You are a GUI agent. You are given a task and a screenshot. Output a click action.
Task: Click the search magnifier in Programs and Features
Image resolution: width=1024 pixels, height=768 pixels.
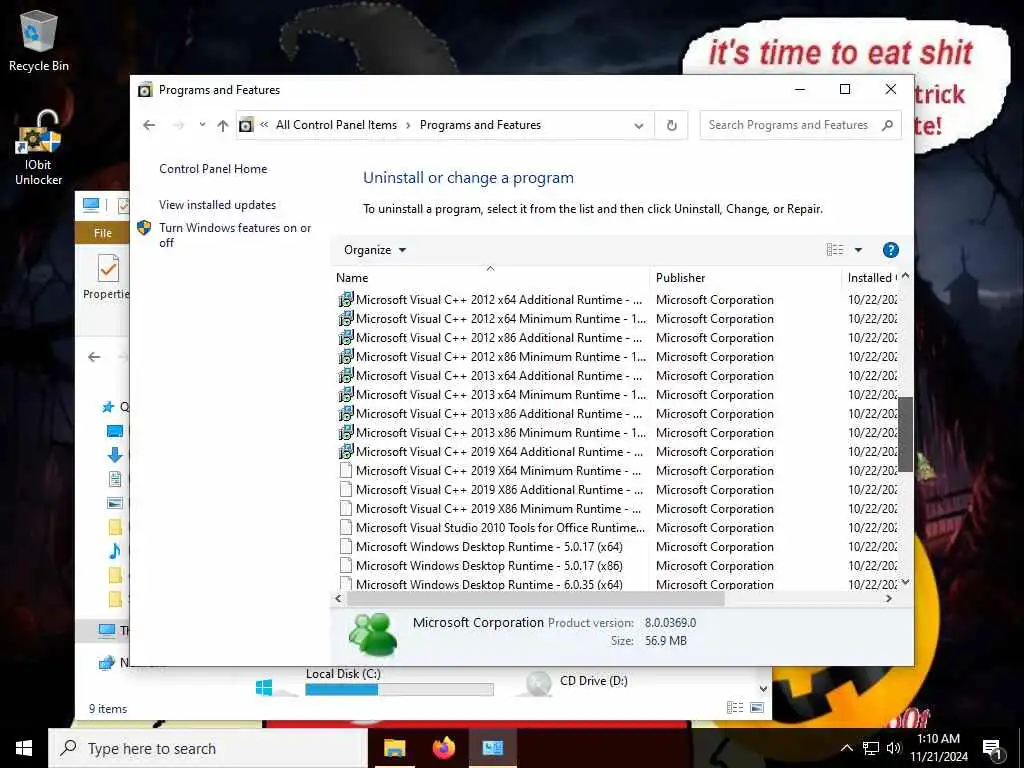point(887,125)
